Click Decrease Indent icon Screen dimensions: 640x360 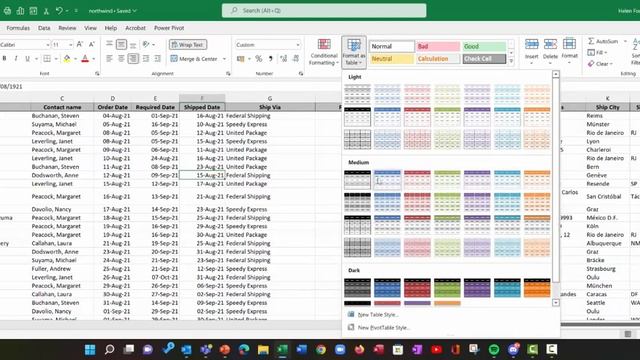tap(146, 59)
